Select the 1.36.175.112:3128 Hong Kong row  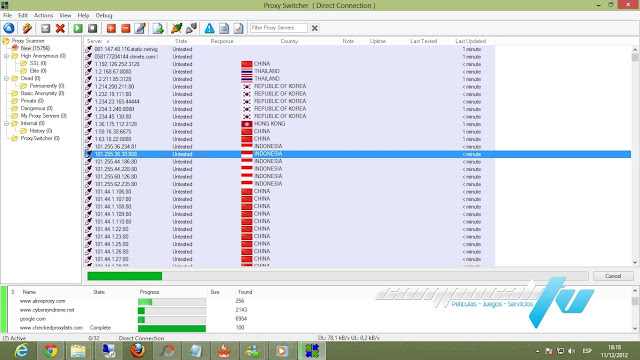[x=289, y=124]
